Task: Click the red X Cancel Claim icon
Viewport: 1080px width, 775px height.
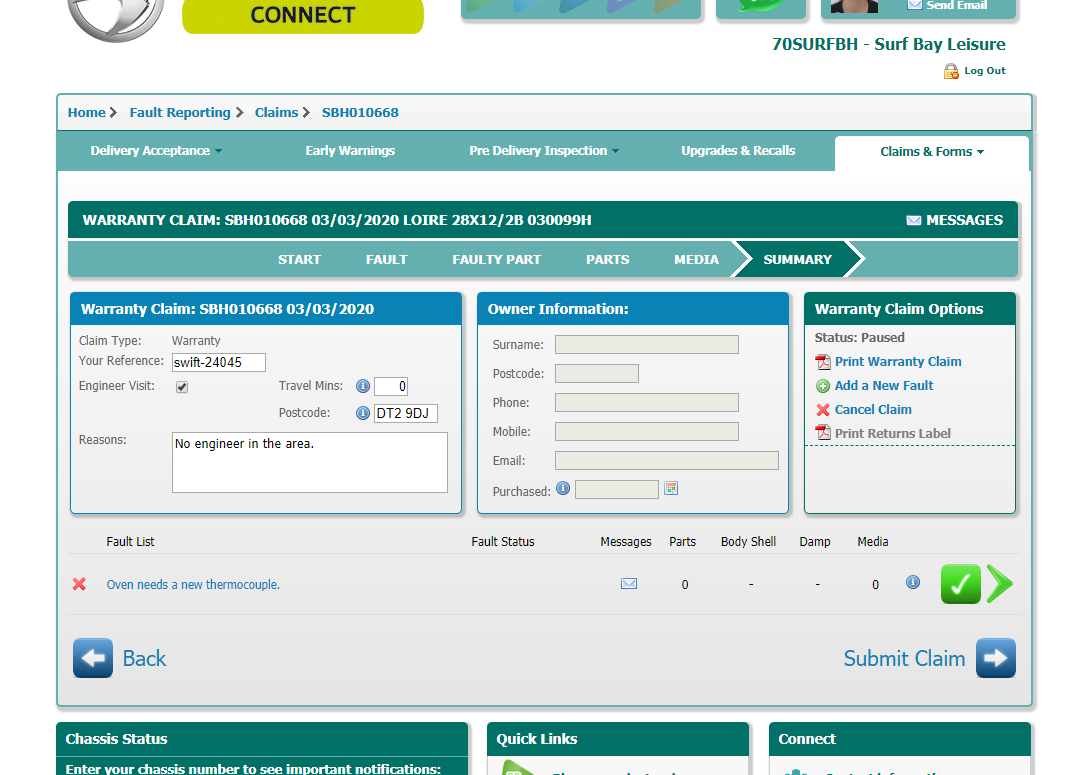Action: [822, 410]
